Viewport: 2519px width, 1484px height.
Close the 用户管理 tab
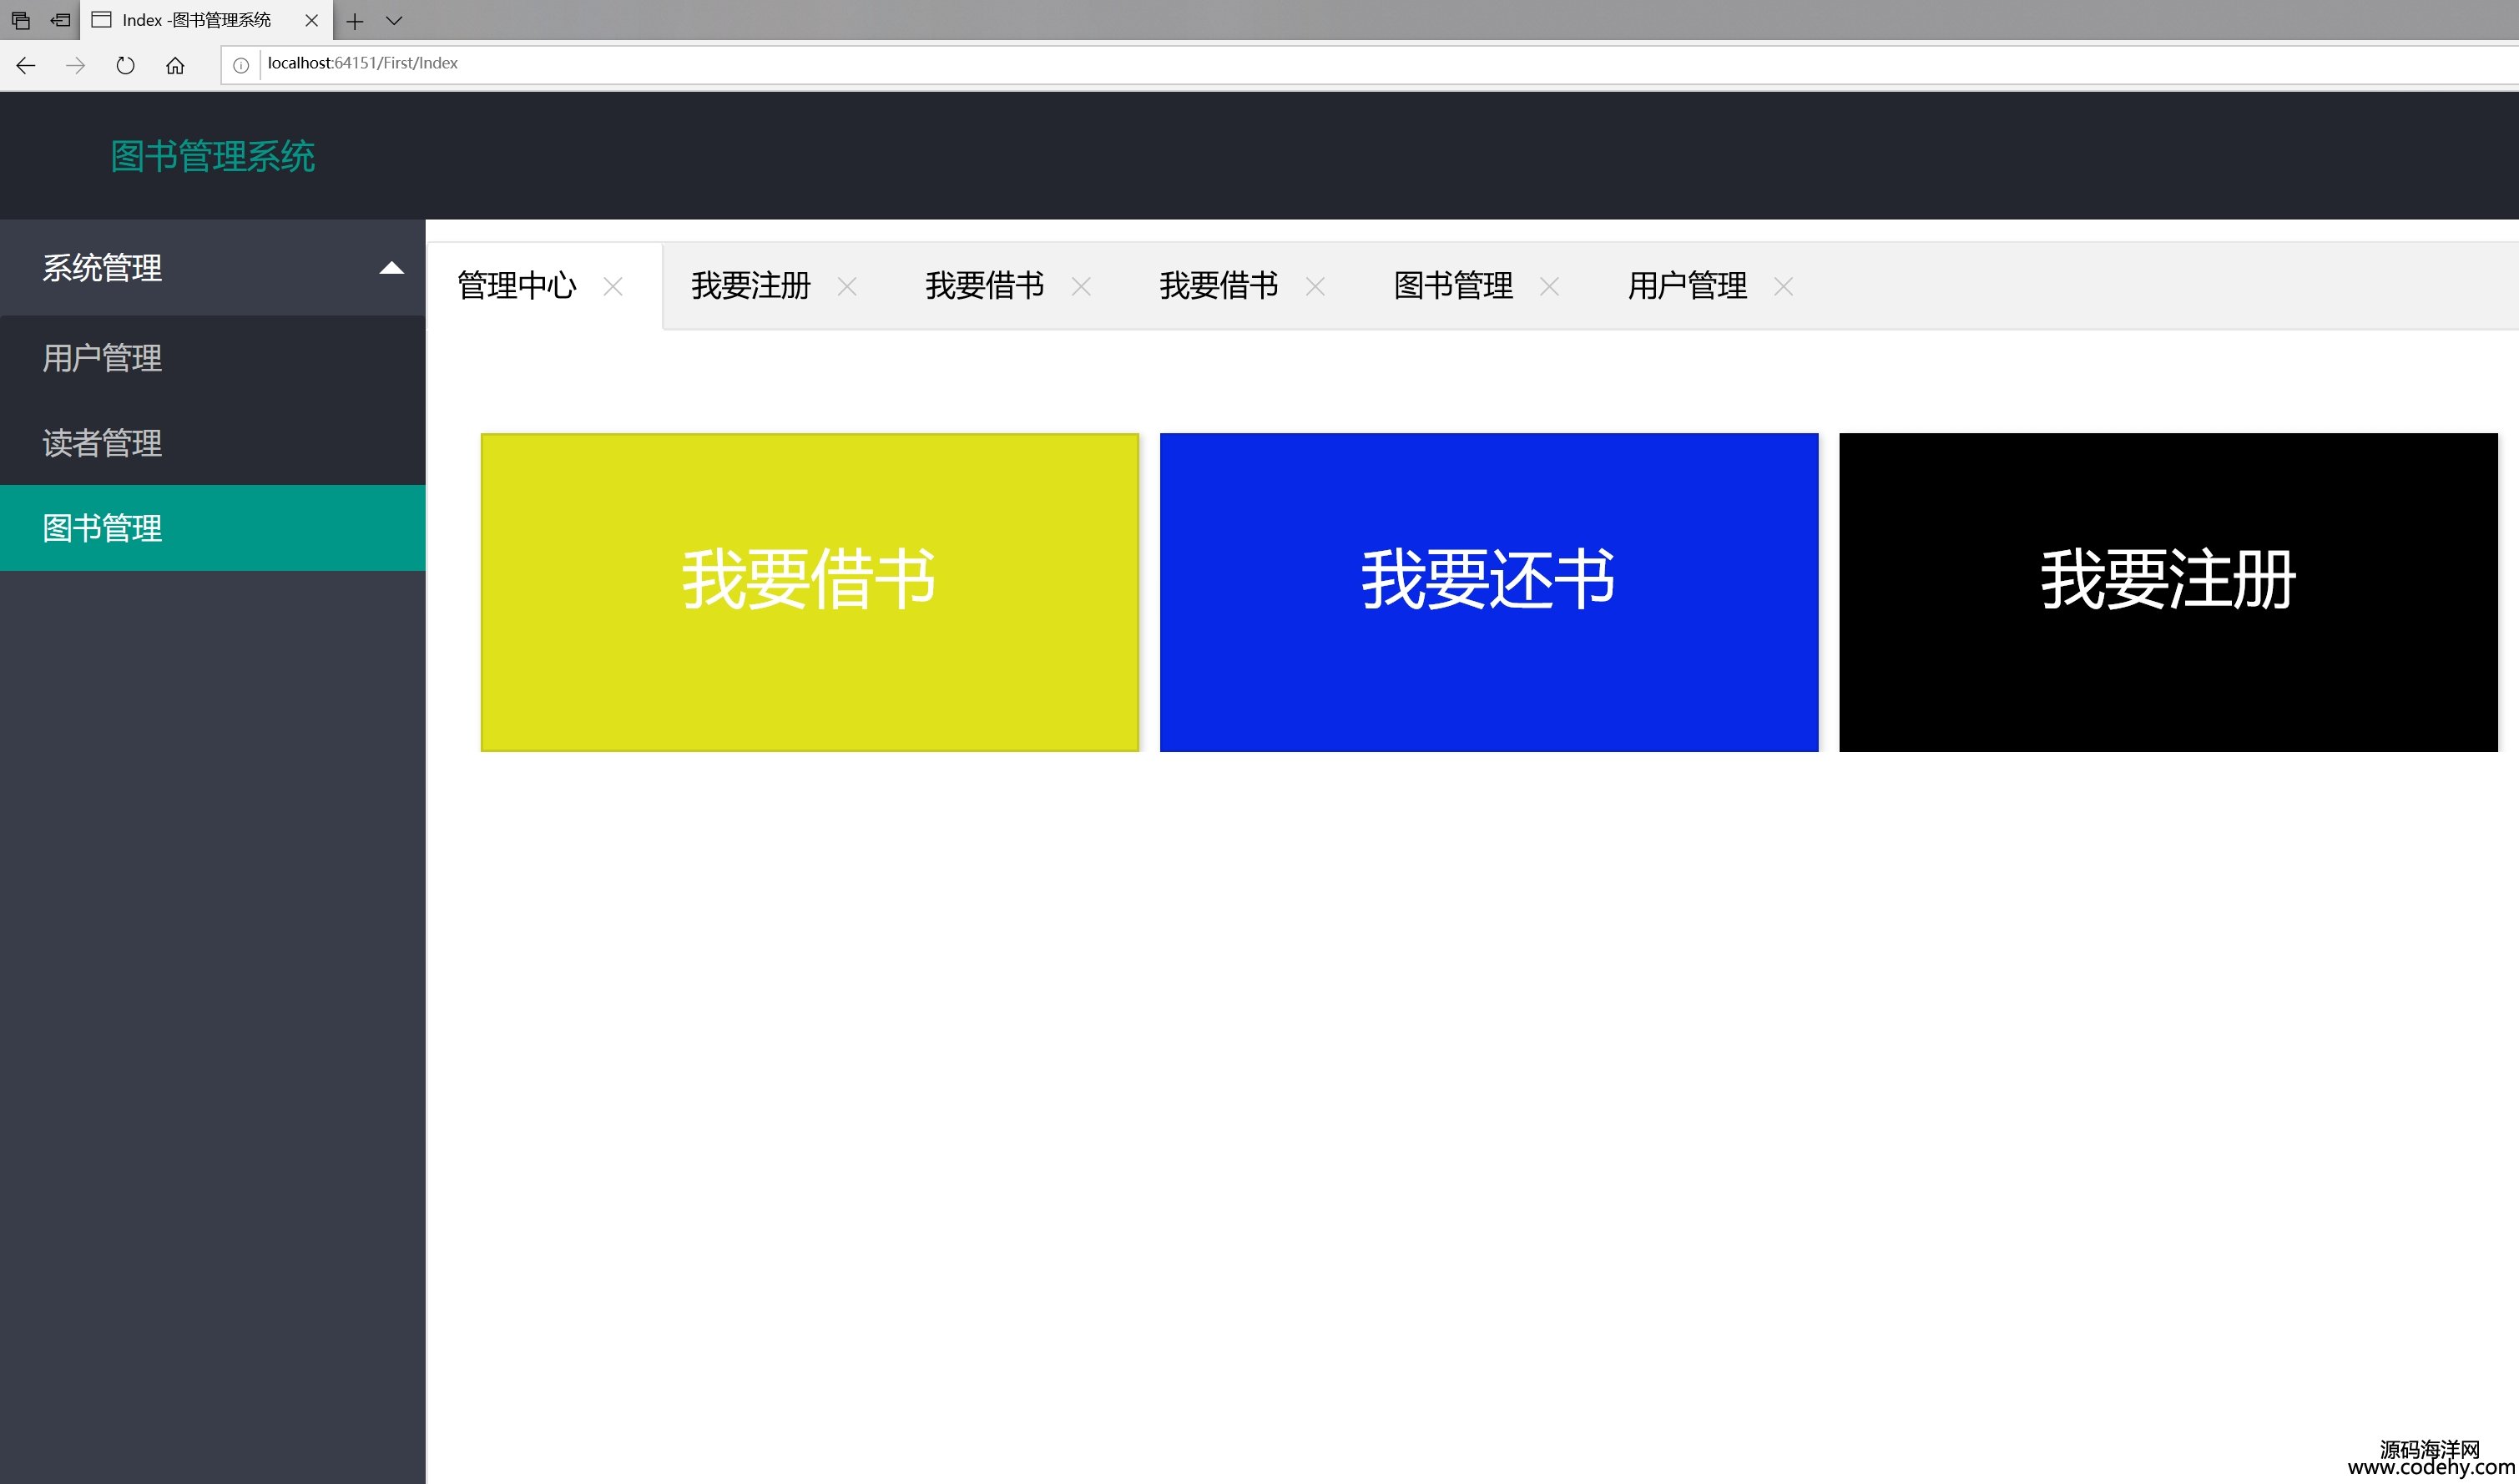[1783, 287]
